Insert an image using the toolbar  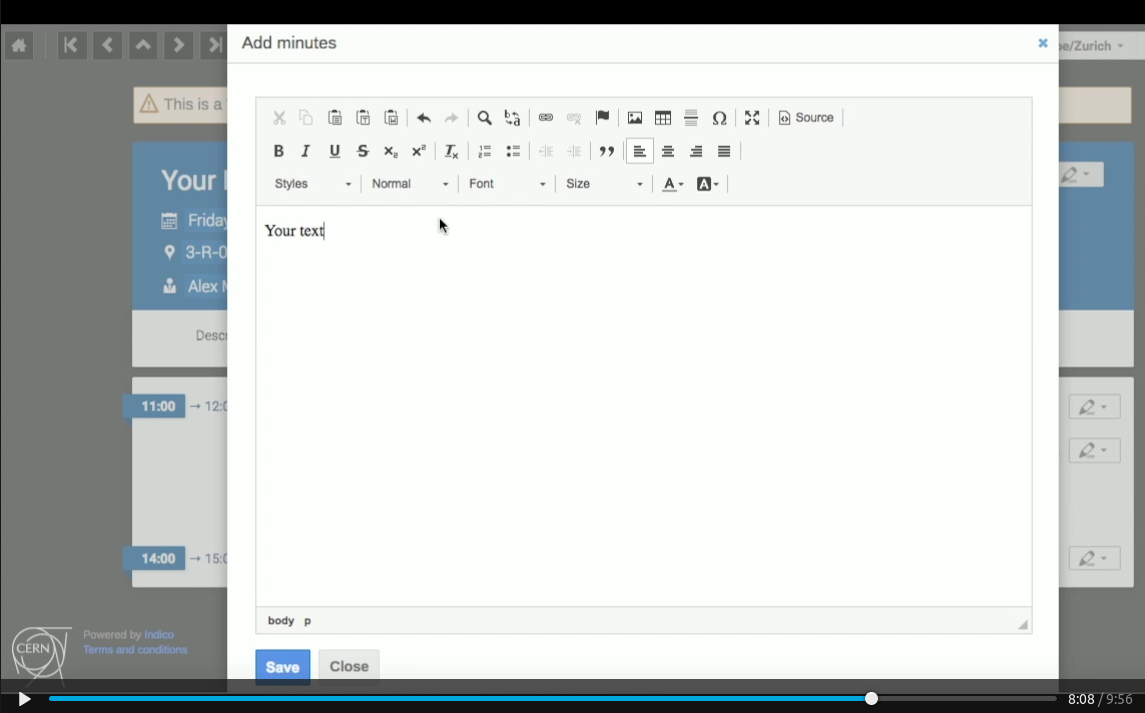[635, 118]
